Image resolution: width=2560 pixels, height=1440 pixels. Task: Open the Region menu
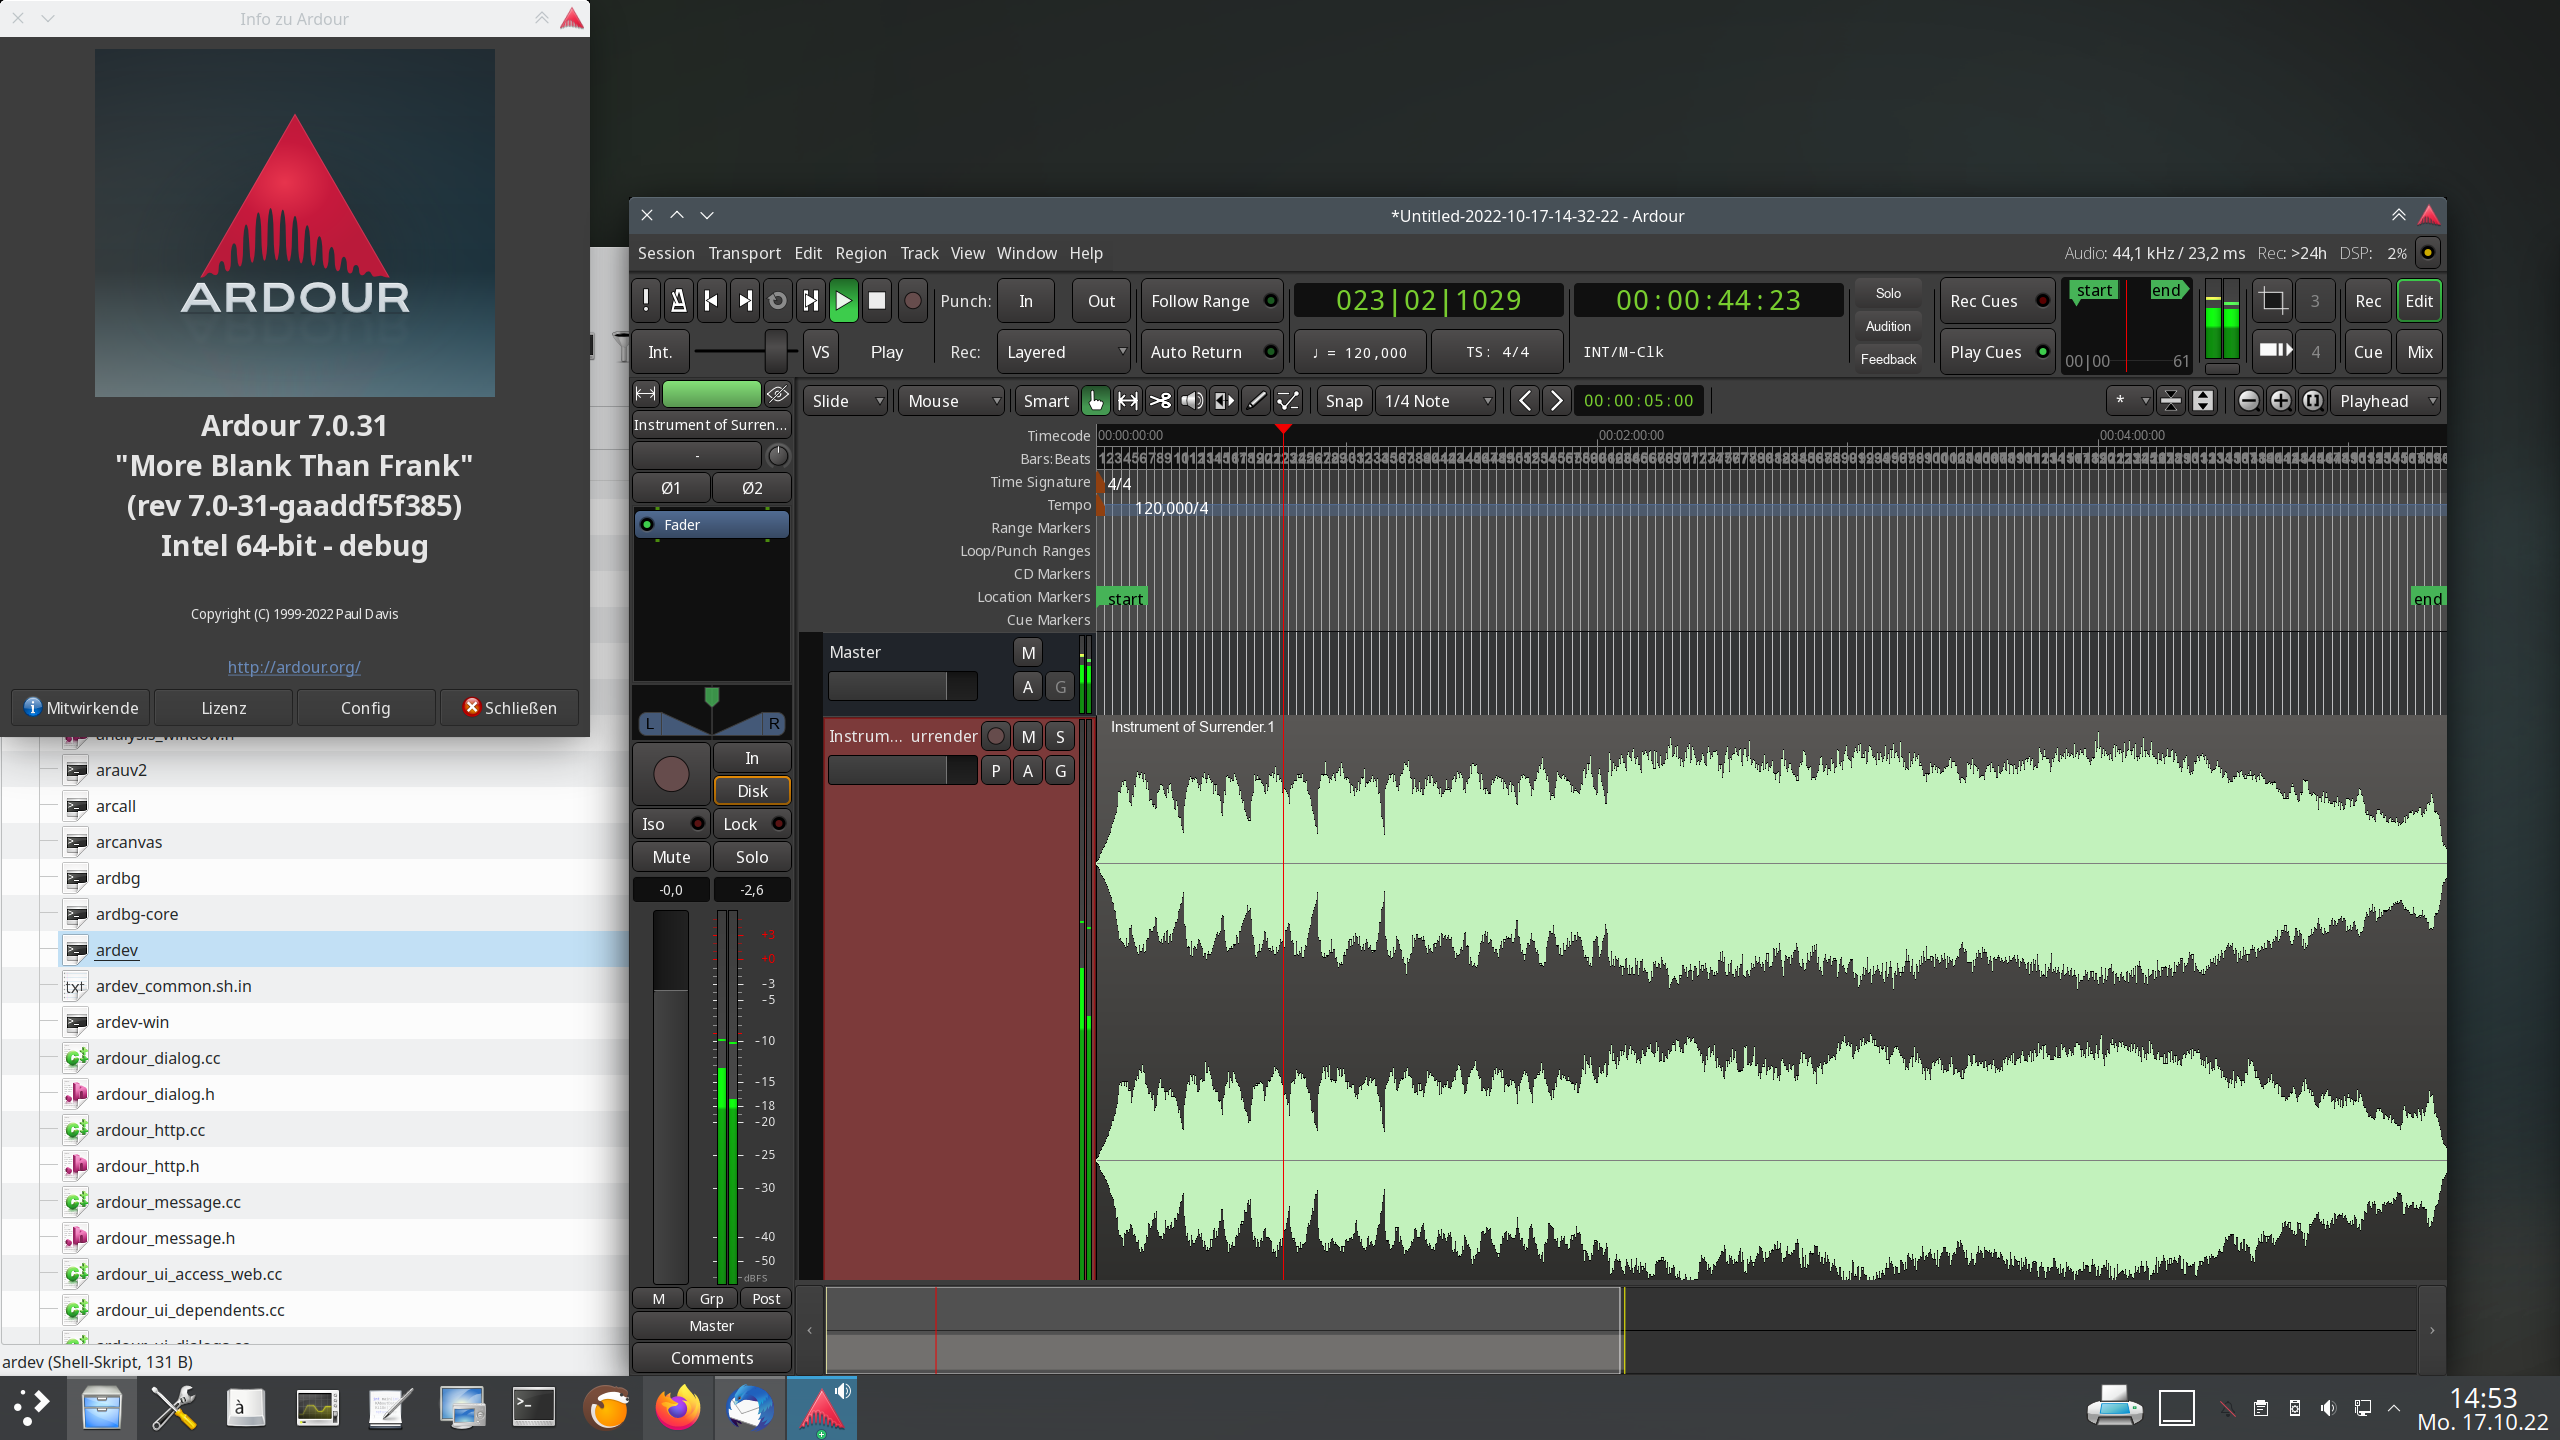tap(860, 253)
